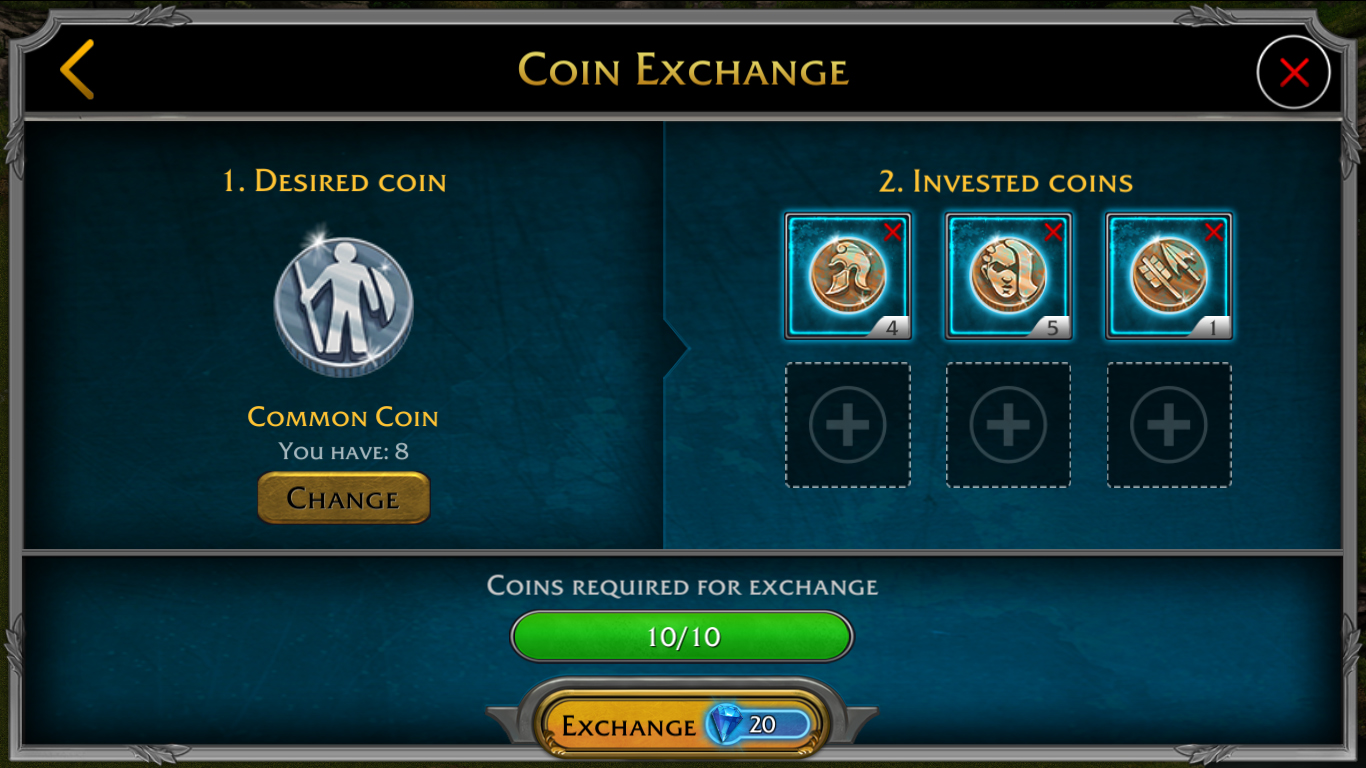Remove the helmet coin with its red X
This screenshot has height=768, width=1366.
pos(893,232)
